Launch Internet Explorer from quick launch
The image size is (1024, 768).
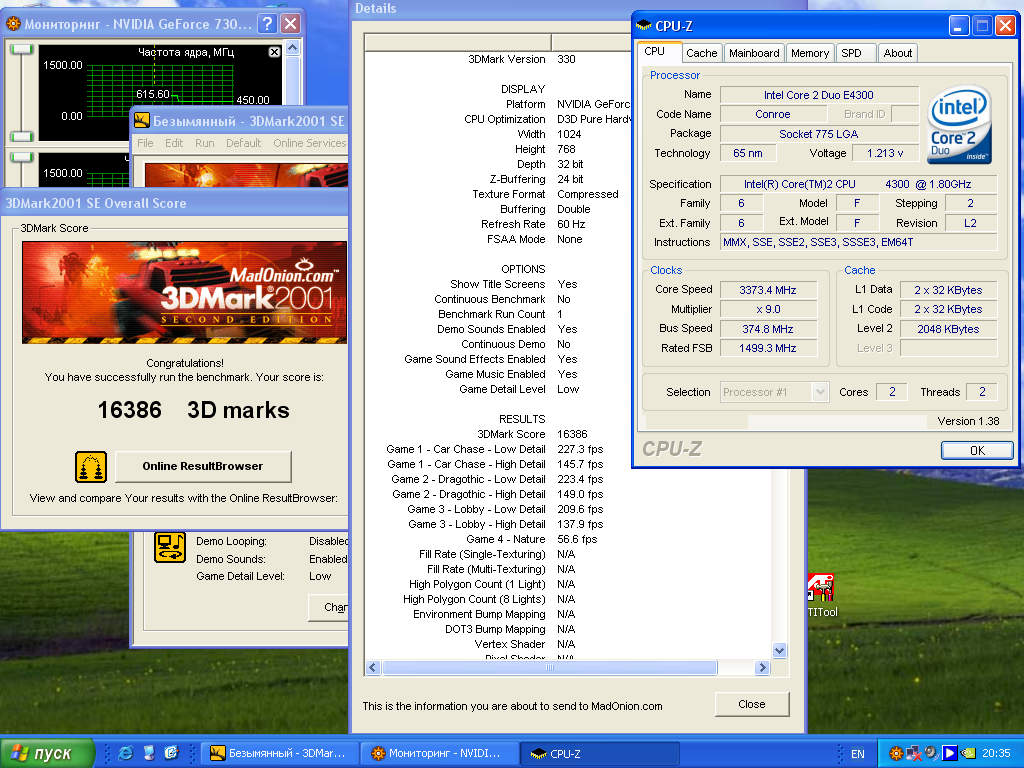(x=125, y=753)
